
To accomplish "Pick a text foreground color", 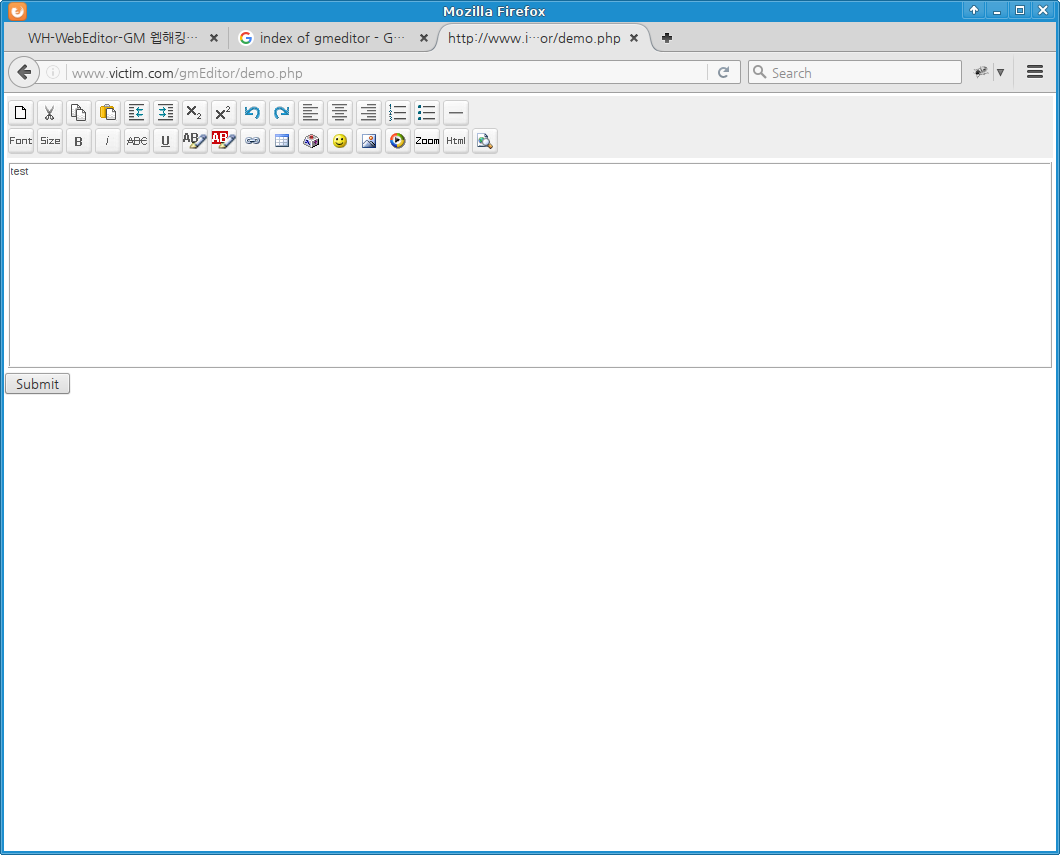I will [195, 141].
